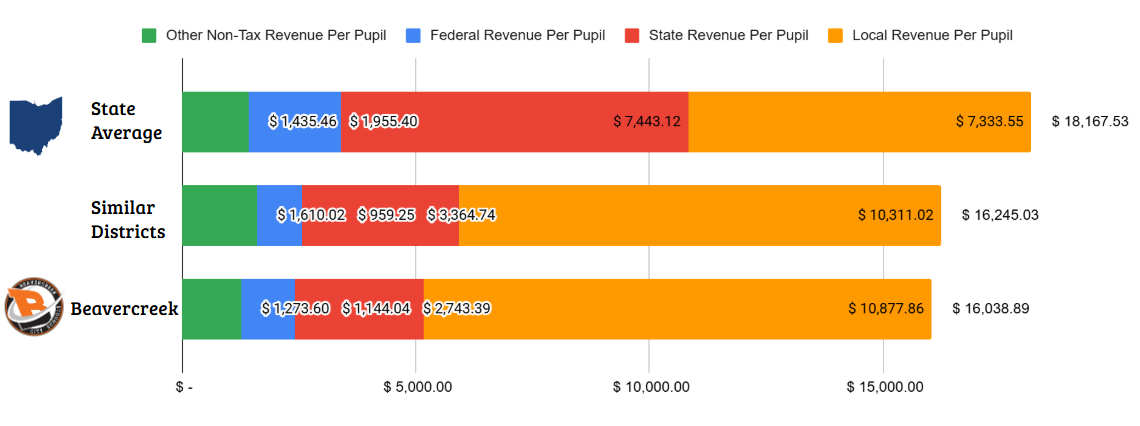Image resolution: width=1140 pixels, height=426 pixels.
Task: Click Similar Districts value $ 959.25
Action: pos(386,215)
